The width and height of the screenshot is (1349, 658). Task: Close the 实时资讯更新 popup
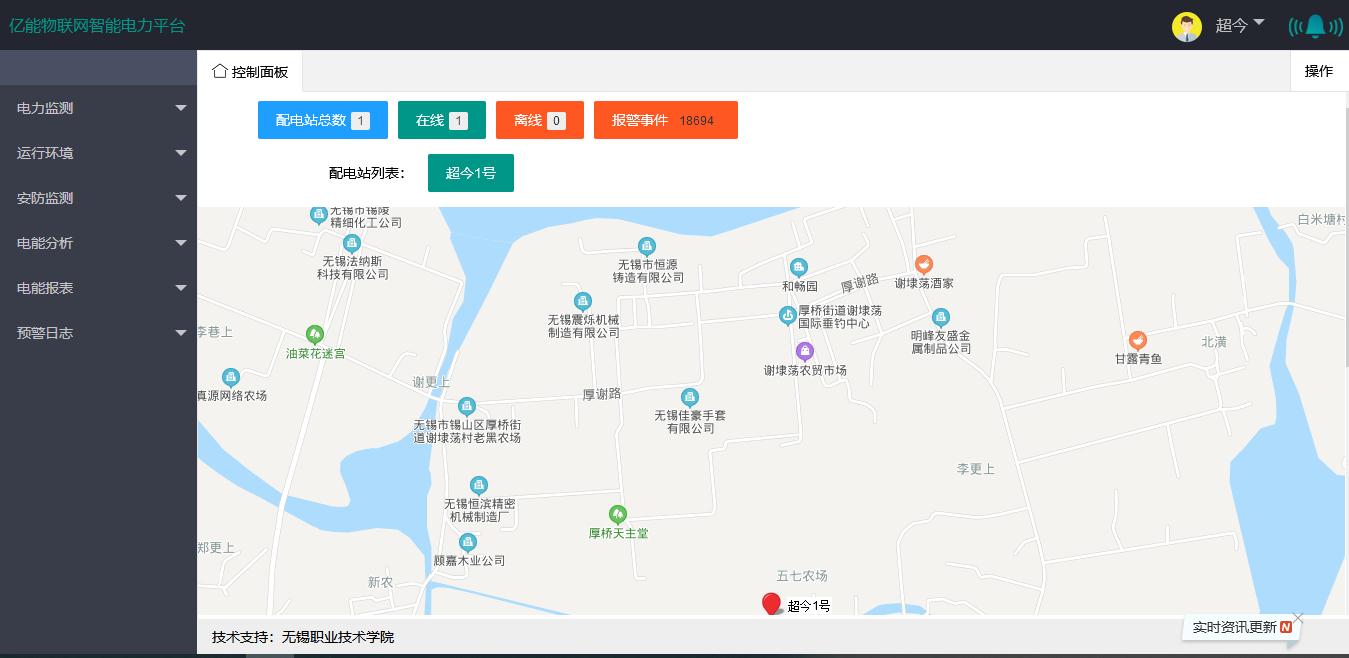pyautogui.click(x=1298, y=617)
